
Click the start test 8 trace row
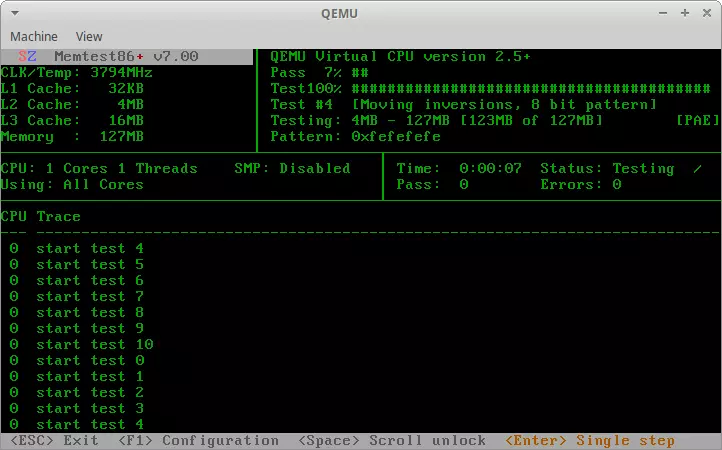(x=76, y=313)
